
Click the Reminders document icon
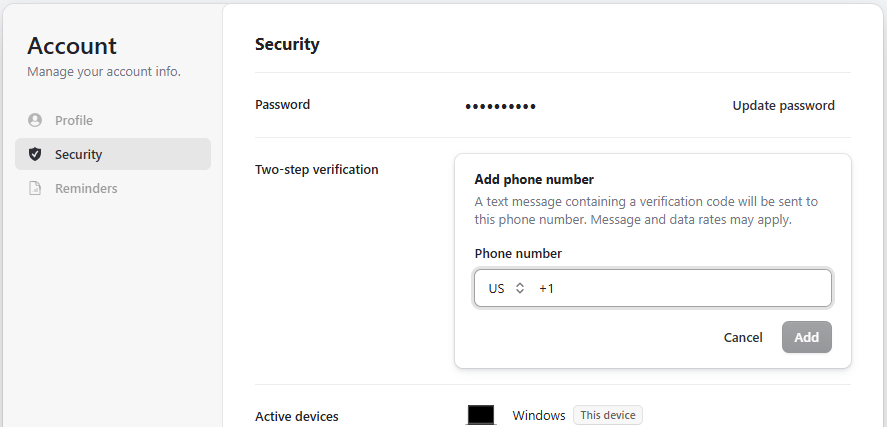tap(35, 188)
